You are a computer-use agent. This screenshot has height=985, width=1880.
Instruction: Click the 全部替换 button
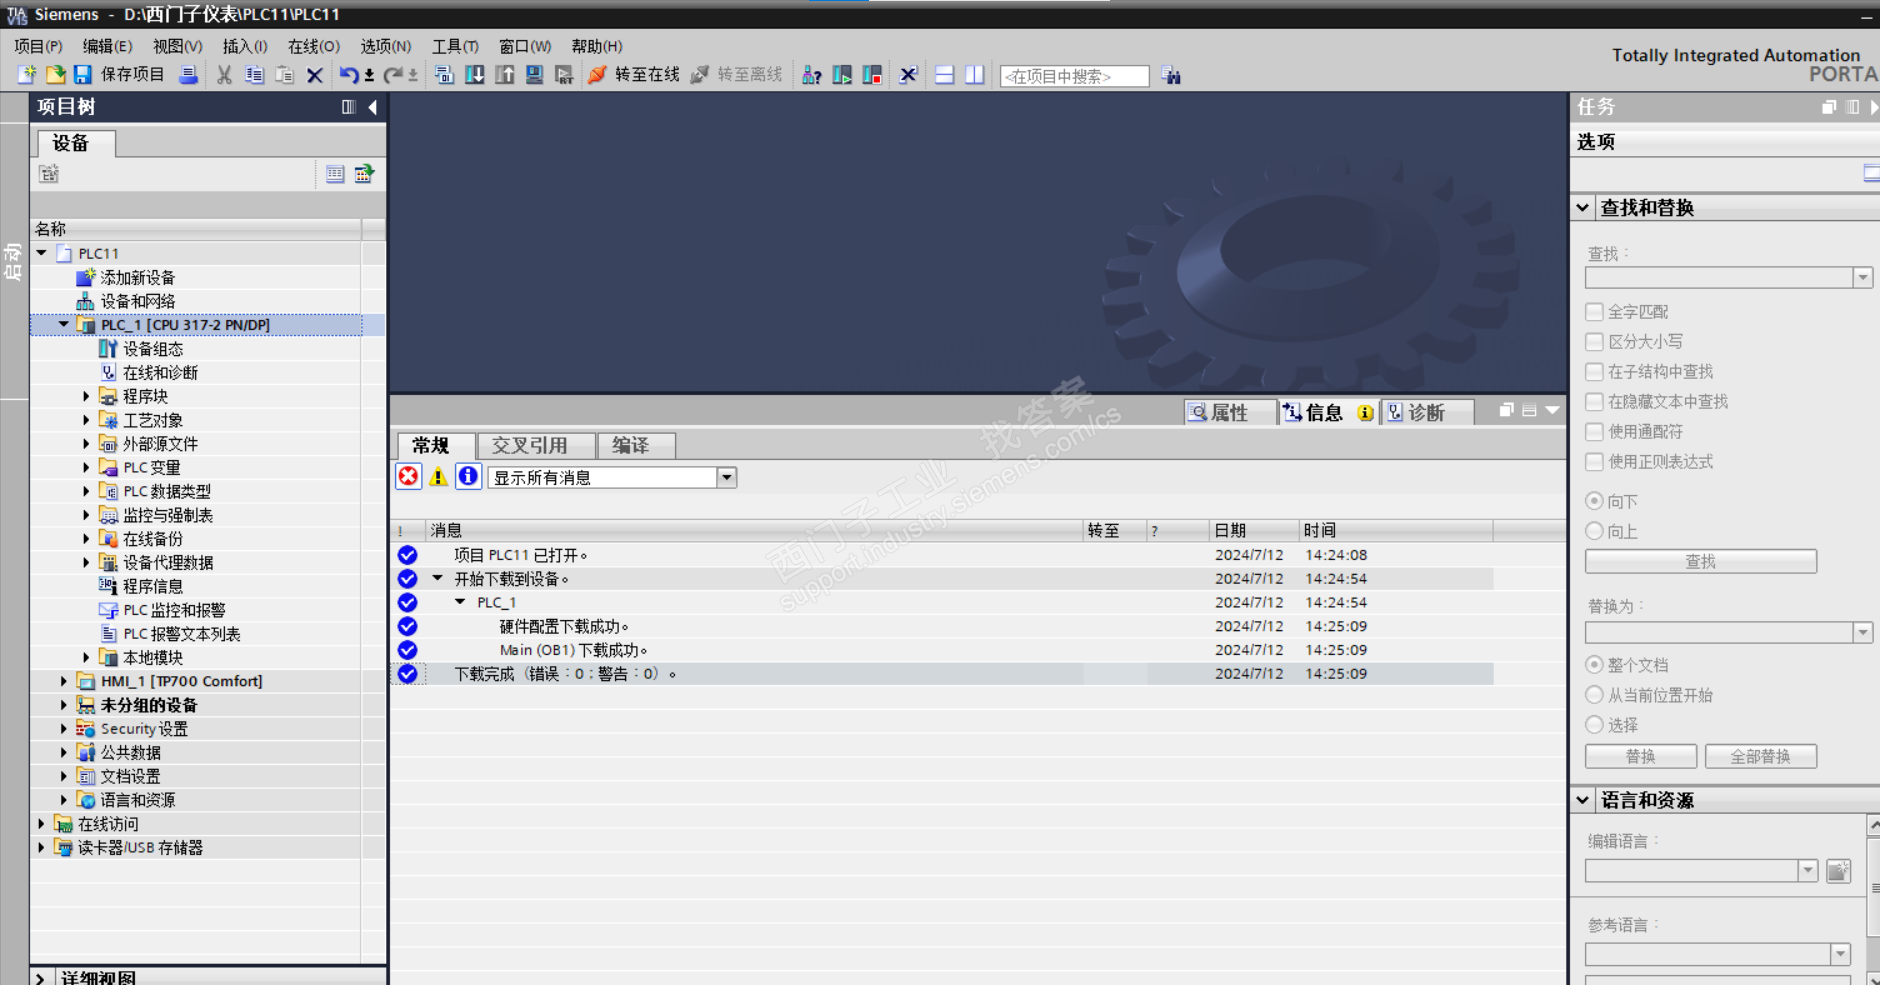(x=1761, y=757)
